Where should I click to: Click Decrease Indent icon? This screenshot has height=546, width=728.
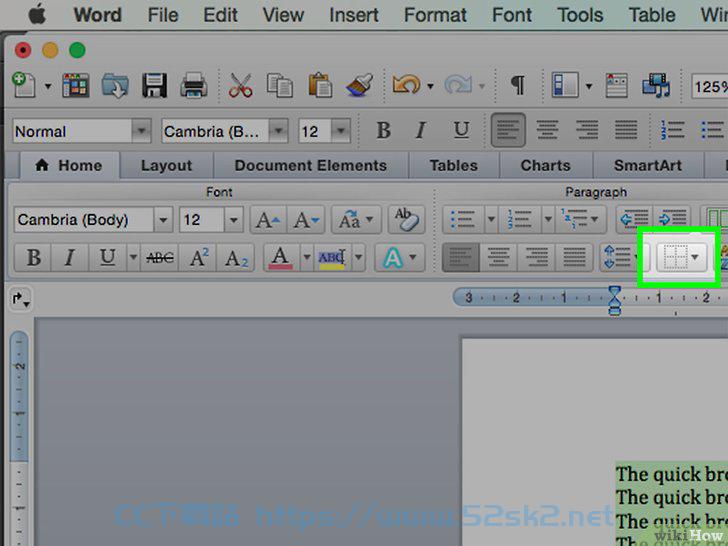(x=635, y=218)
